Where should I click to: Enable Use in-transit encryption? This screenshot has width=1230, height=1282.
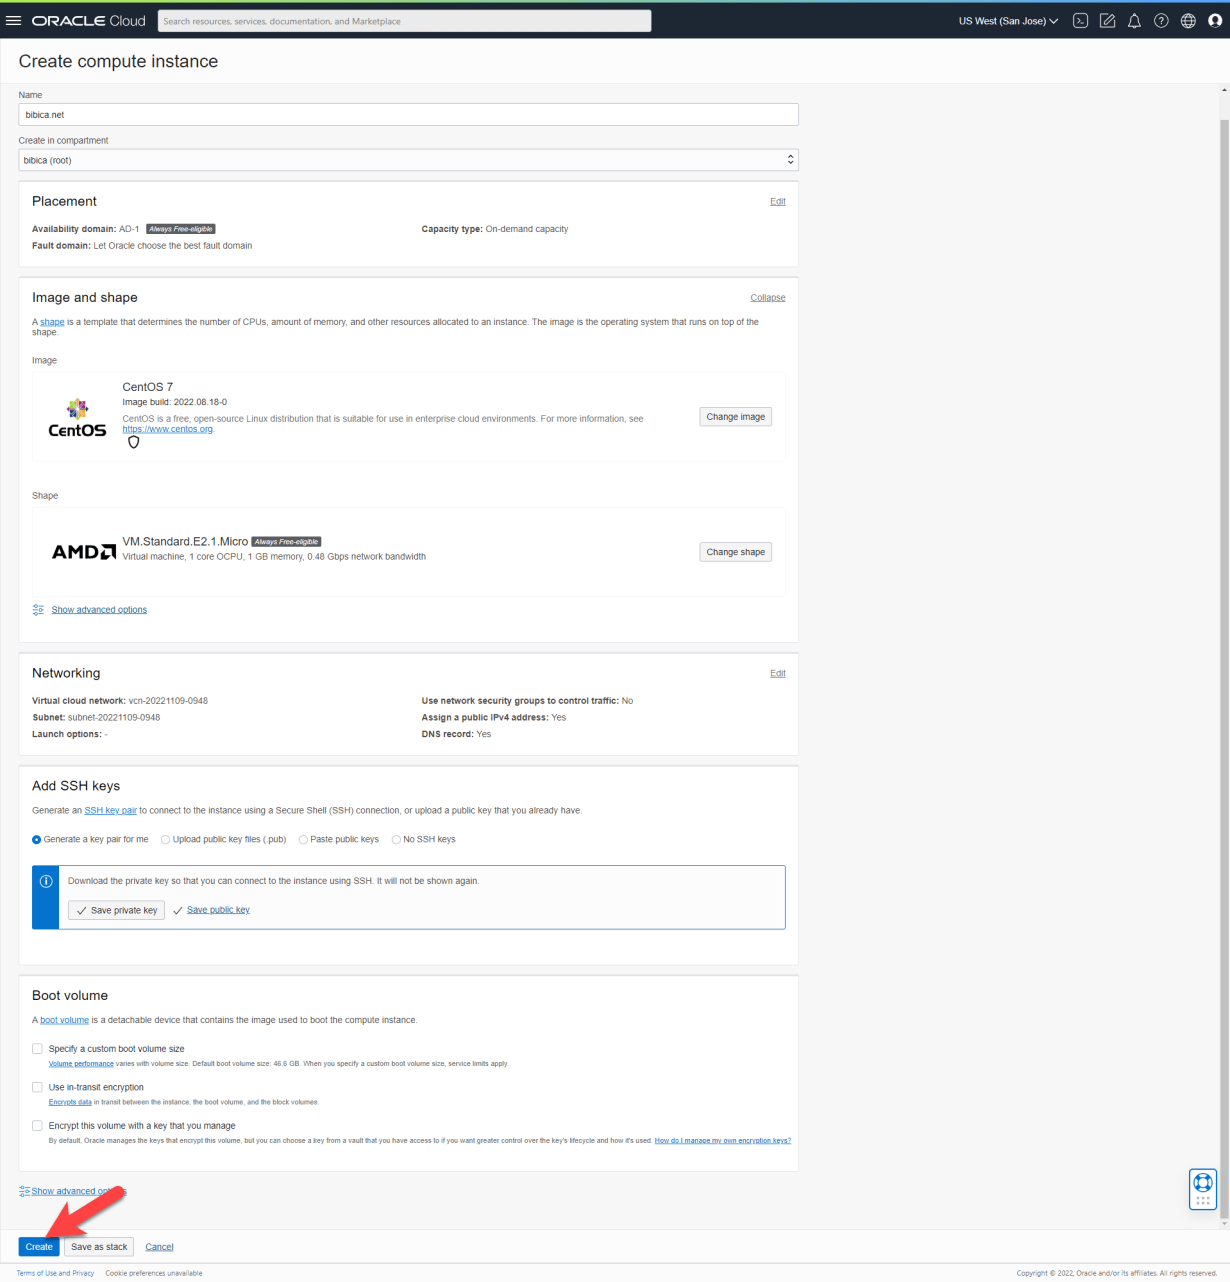(37, 1087)
